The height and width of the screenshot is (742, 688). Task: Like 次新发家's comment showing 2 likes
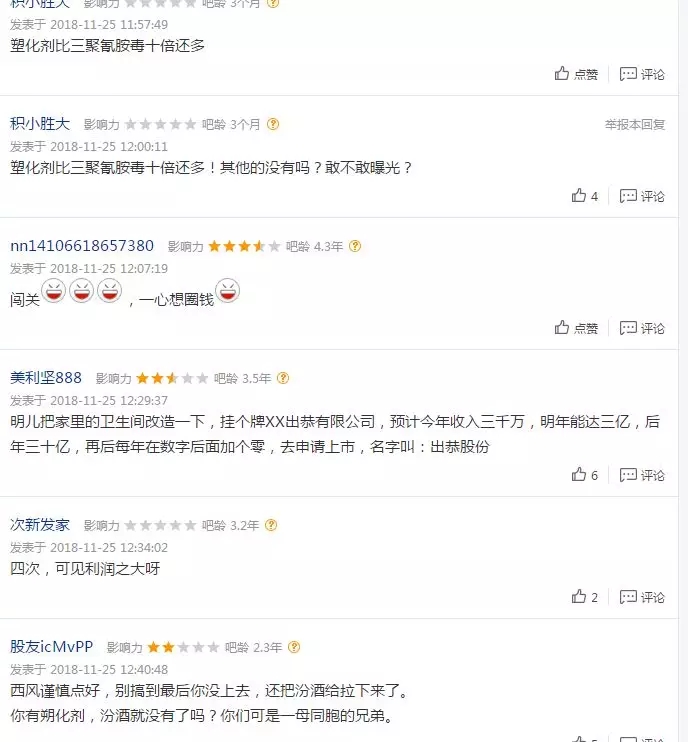coord(584,597)
